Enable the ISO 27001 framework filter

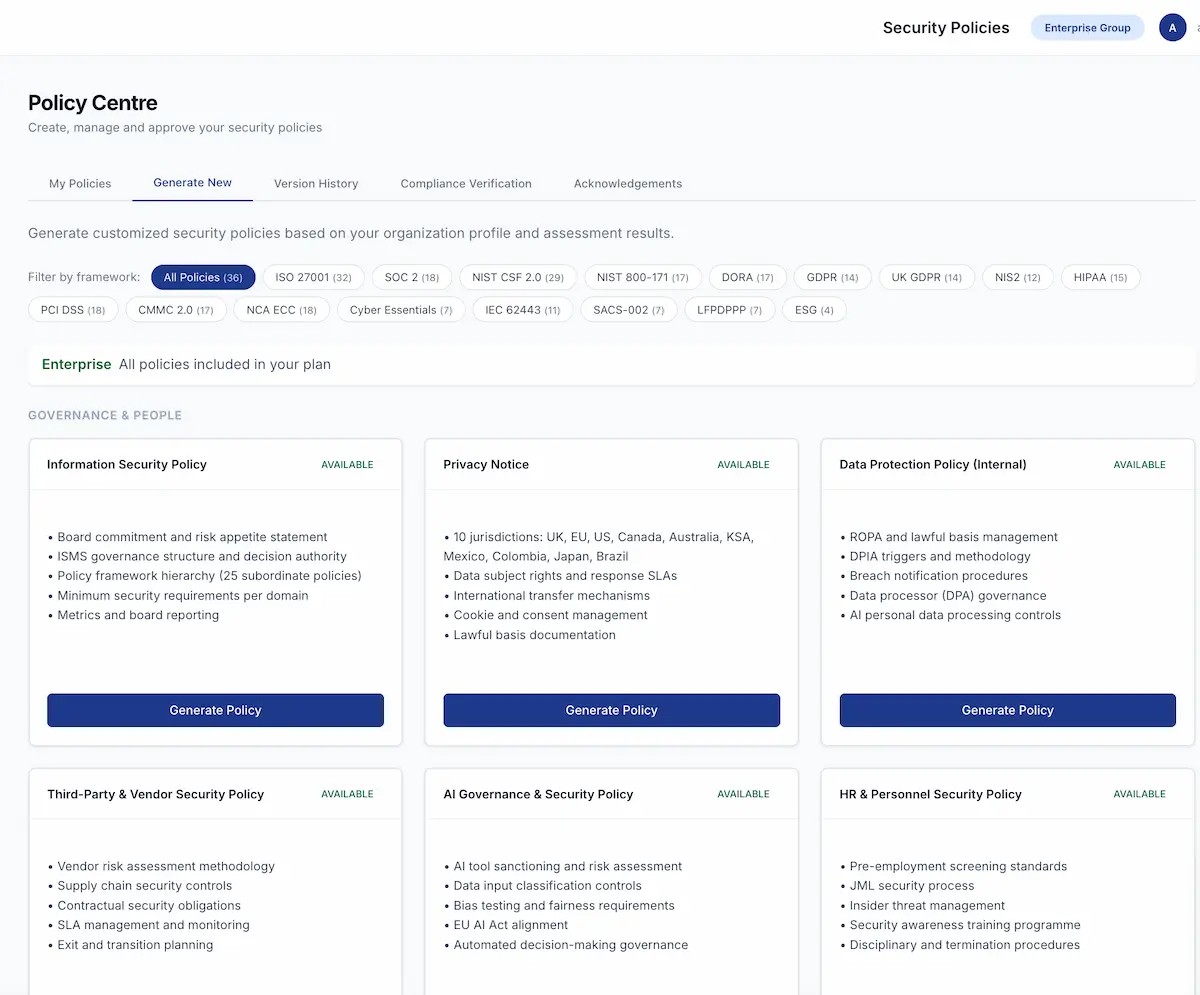coord(314,277)
